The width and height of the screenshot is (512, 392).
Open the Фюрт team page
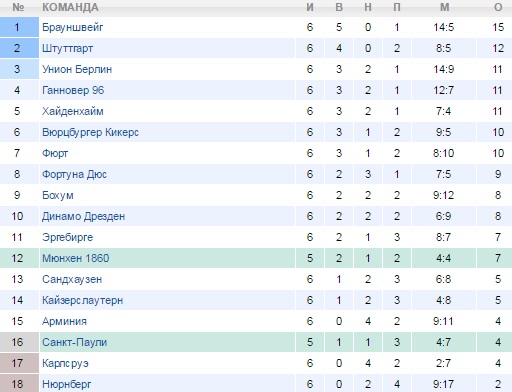tap(55, 153)
